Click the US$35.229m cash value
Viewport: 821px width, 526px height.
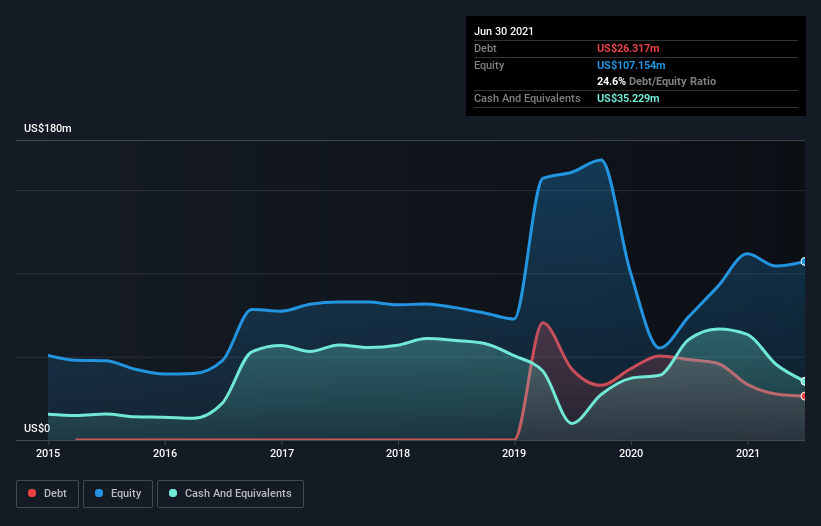click(628, 98)
